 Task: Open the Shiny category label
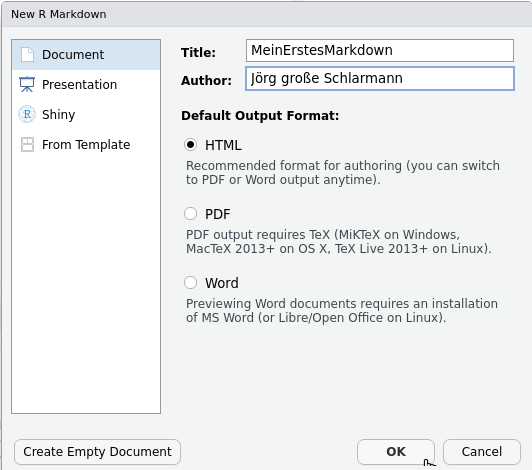pos(58,115)
